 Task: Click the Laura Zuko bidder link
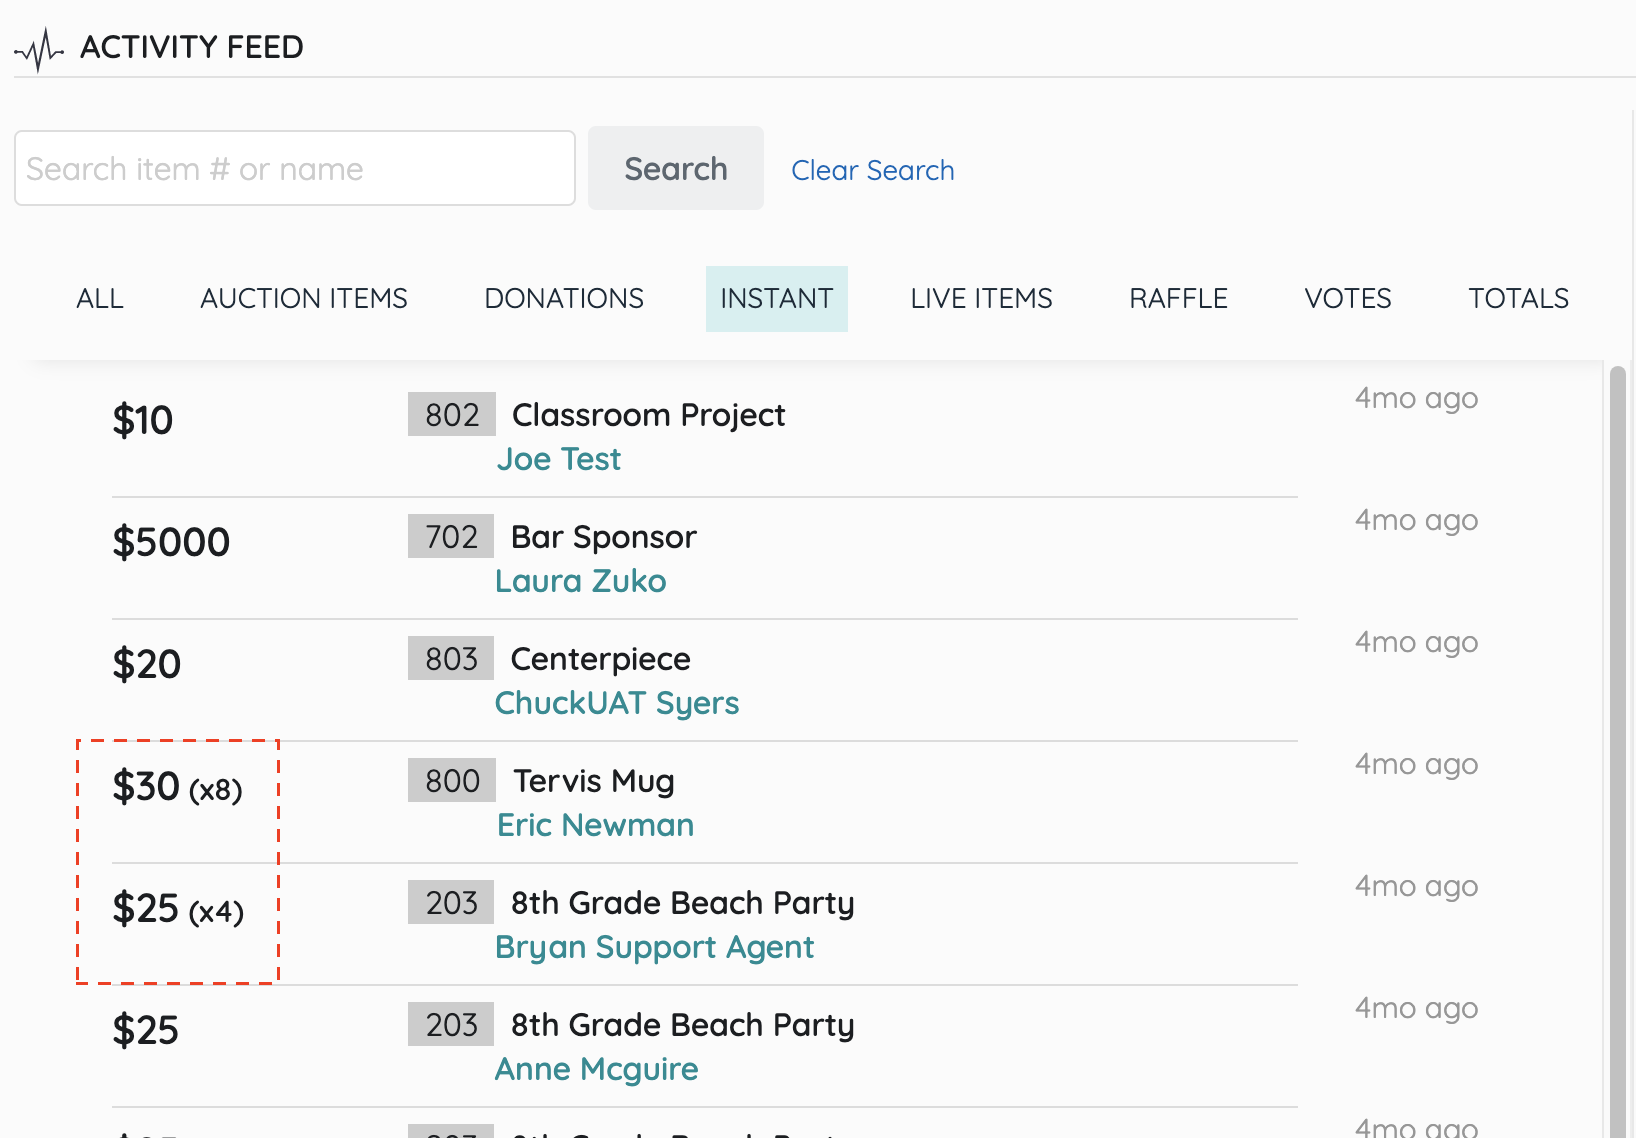[x=581, y=581]
